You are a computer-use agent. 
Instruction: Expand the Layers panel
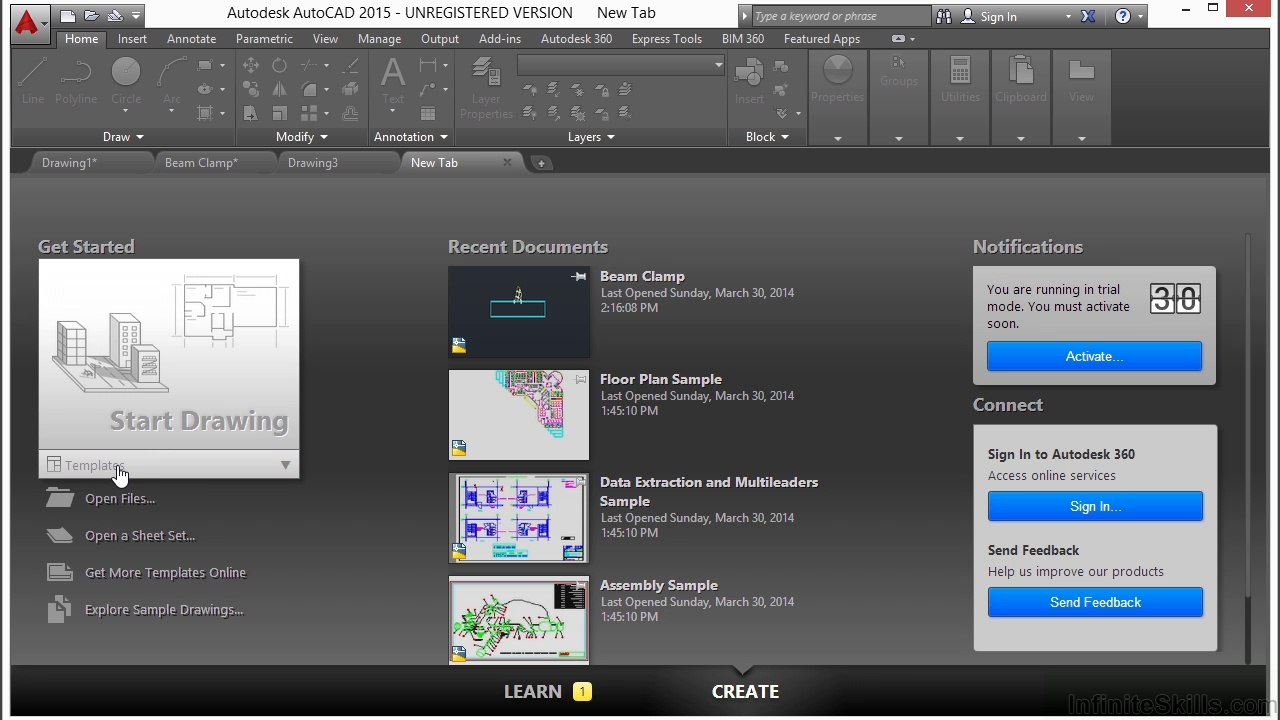coord(591,137)
